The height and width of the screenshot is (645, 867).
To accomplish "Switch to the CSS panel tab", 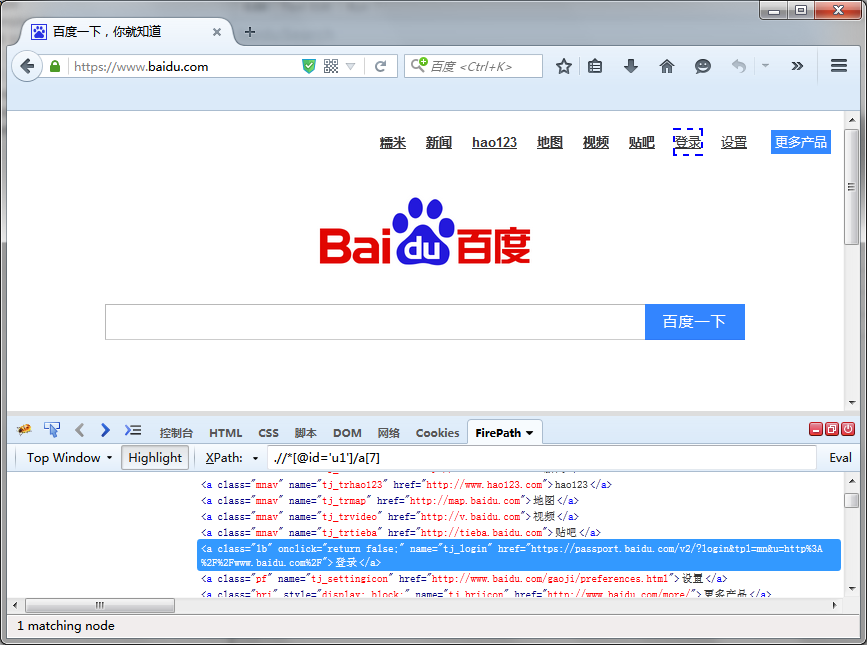I will pos(268,433).
